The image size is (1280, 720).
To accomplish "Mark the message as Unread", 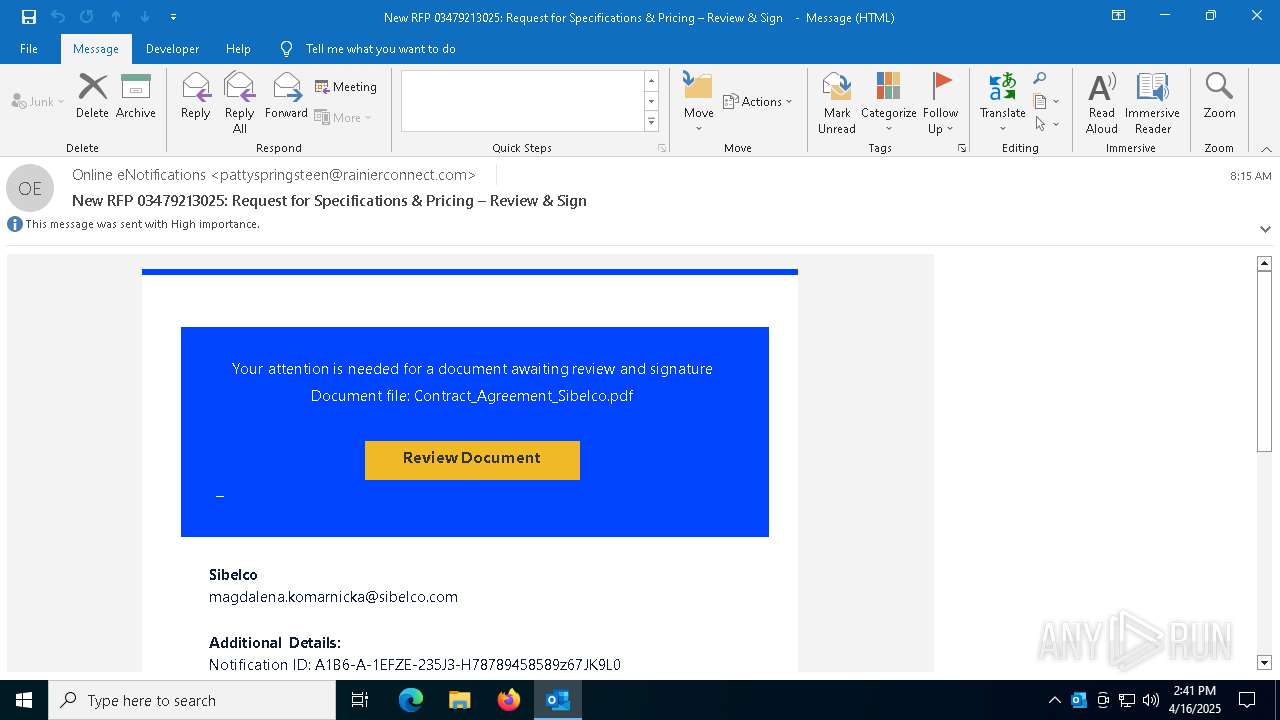I will tap(837, 102).
